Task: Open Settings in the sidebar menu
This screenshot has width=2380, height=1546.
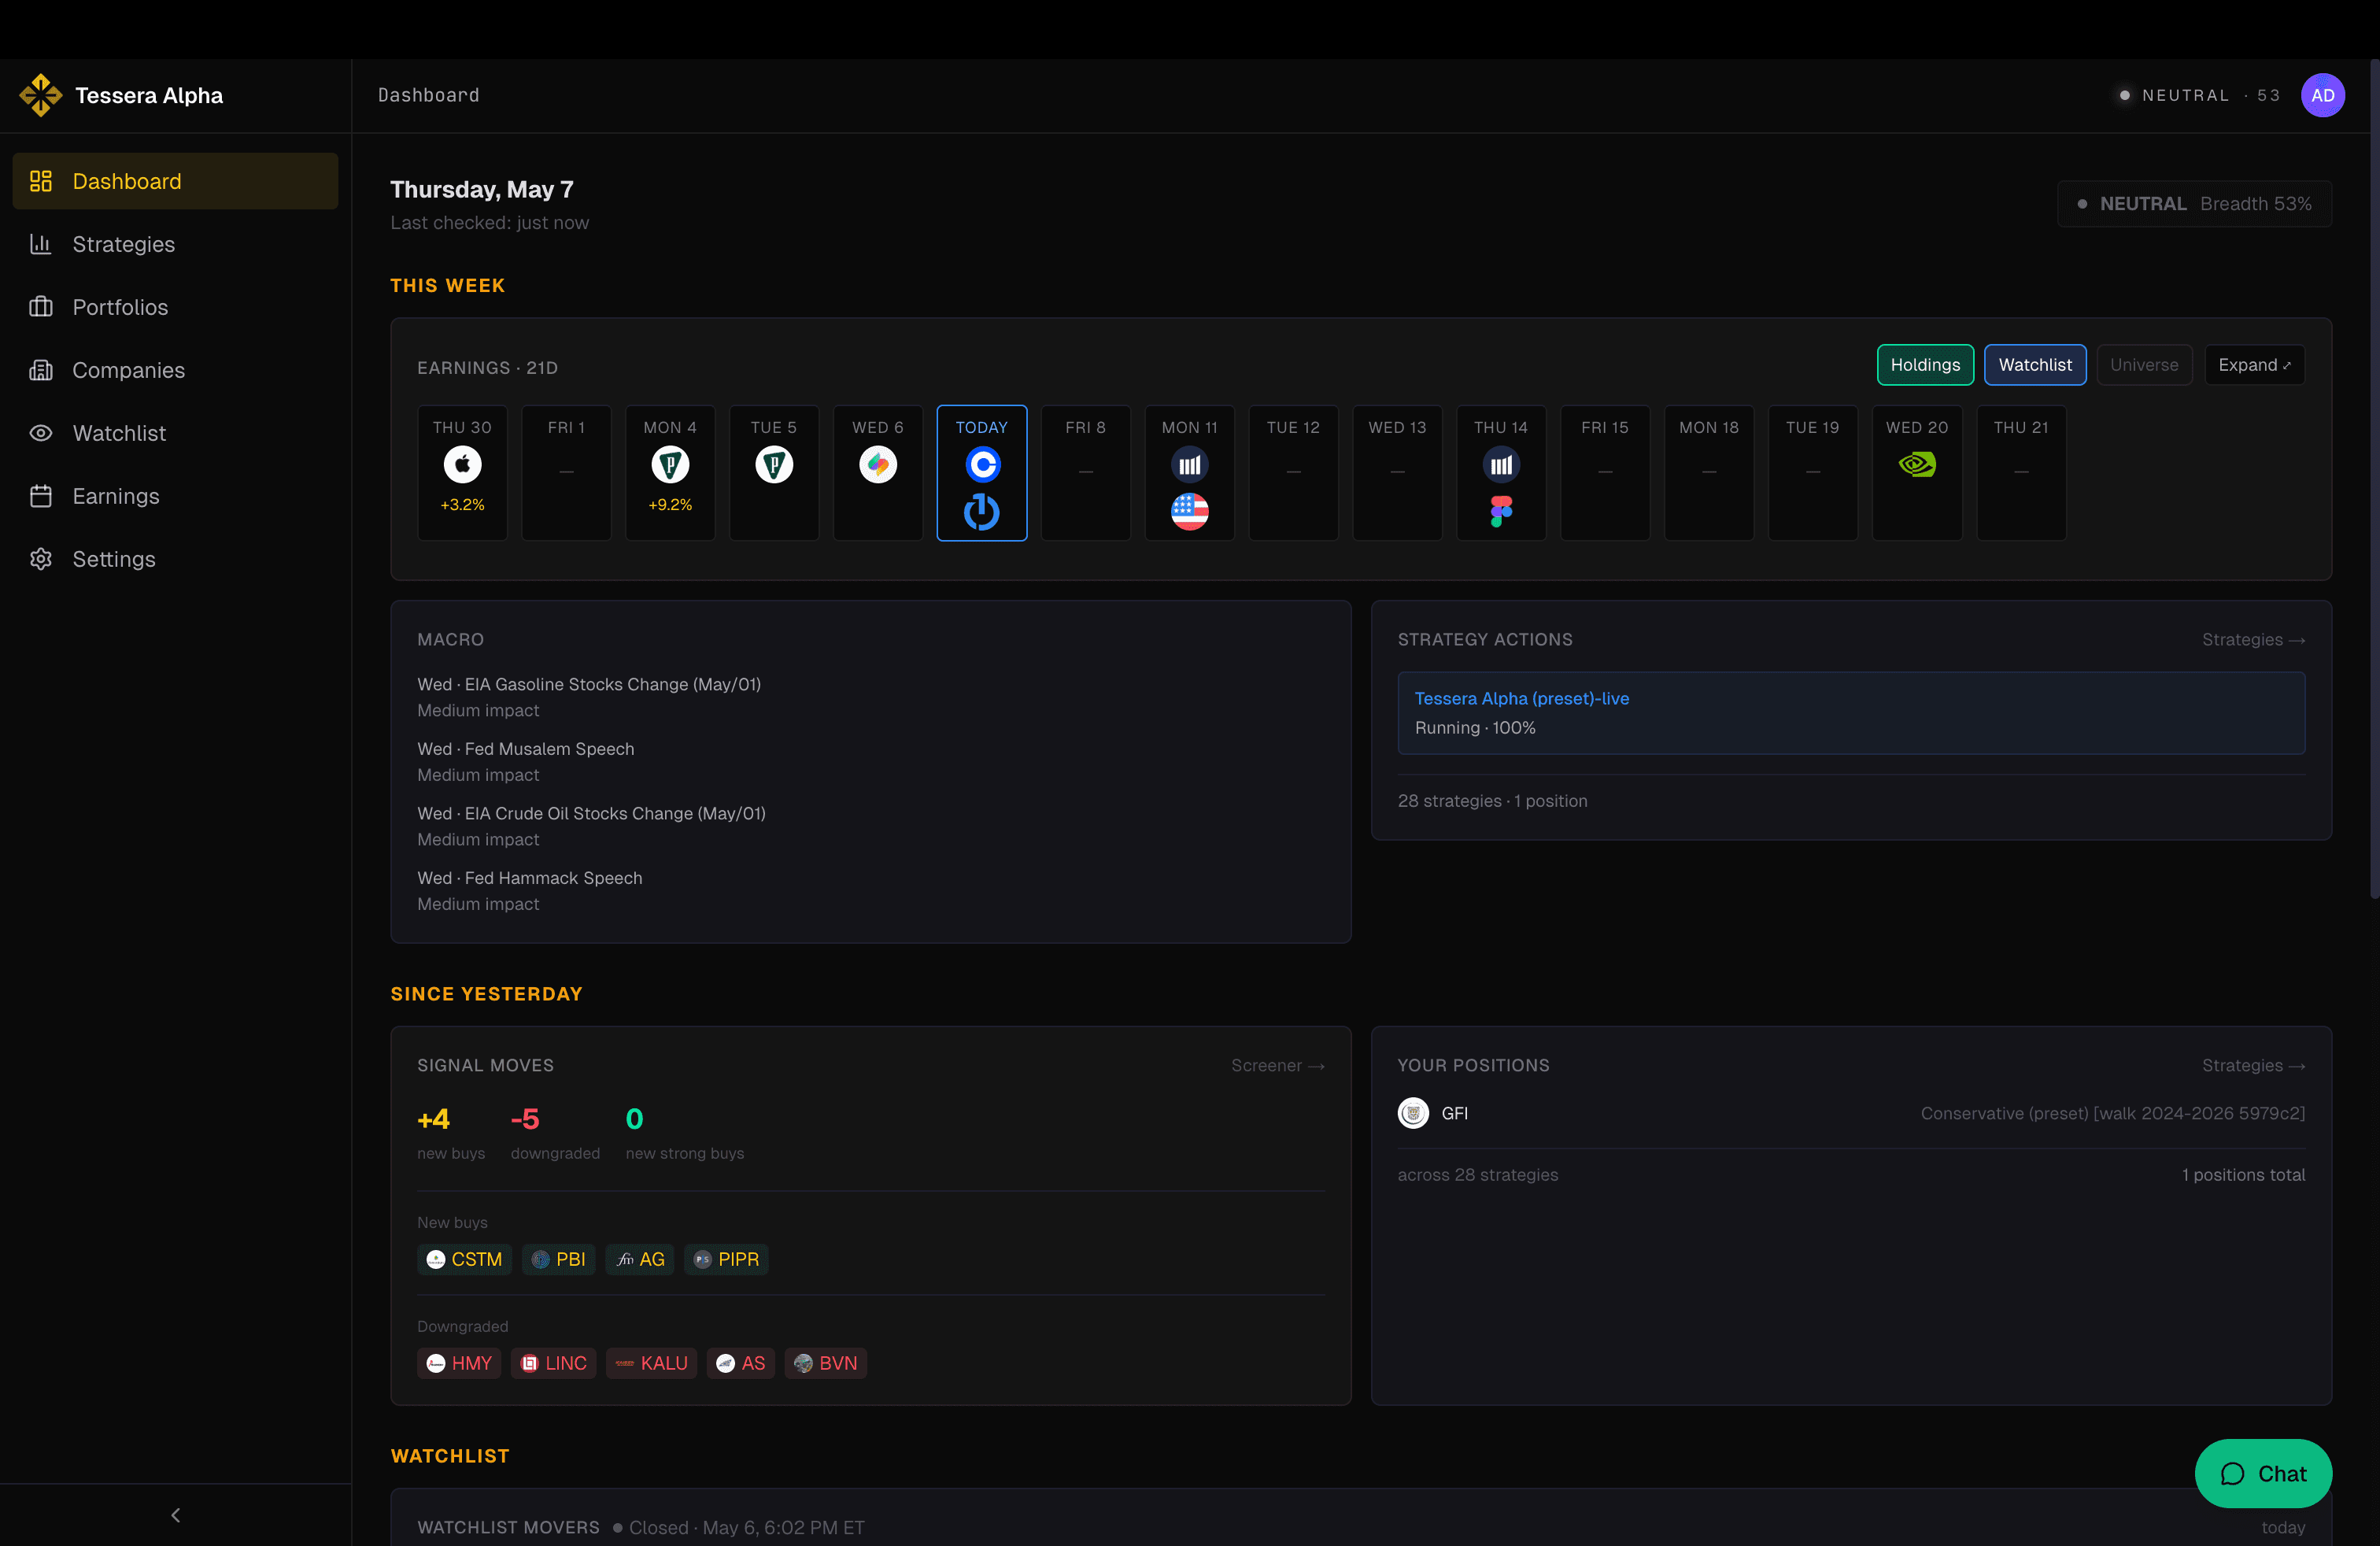Action: tap(175, 559)
